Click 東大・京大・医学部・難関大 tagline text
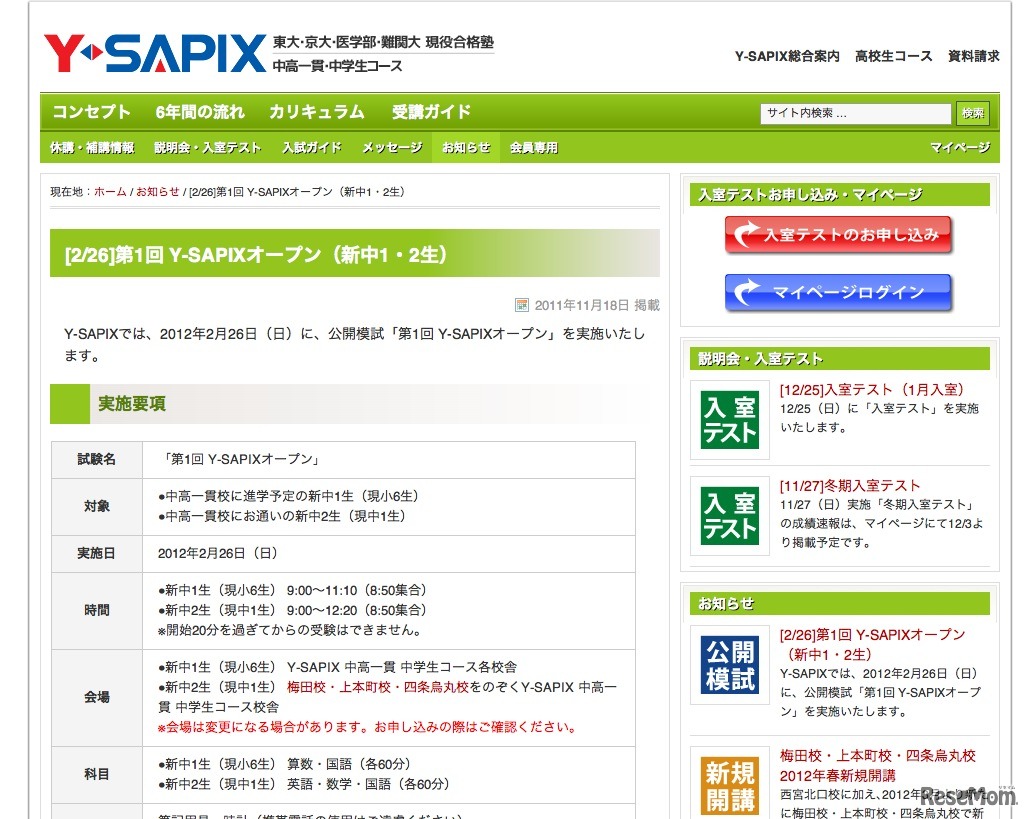 [x=383, y=42]
